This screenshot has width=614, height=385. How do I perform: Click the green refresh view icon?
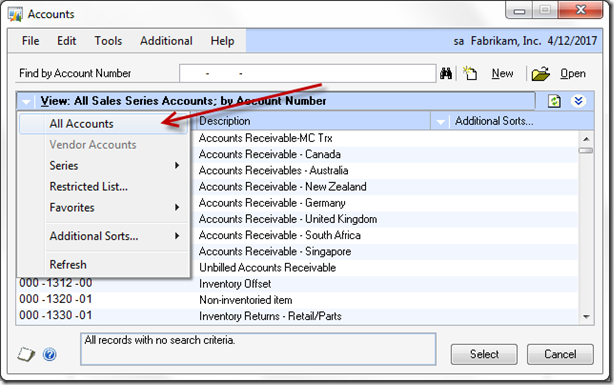tap(554, 101)
